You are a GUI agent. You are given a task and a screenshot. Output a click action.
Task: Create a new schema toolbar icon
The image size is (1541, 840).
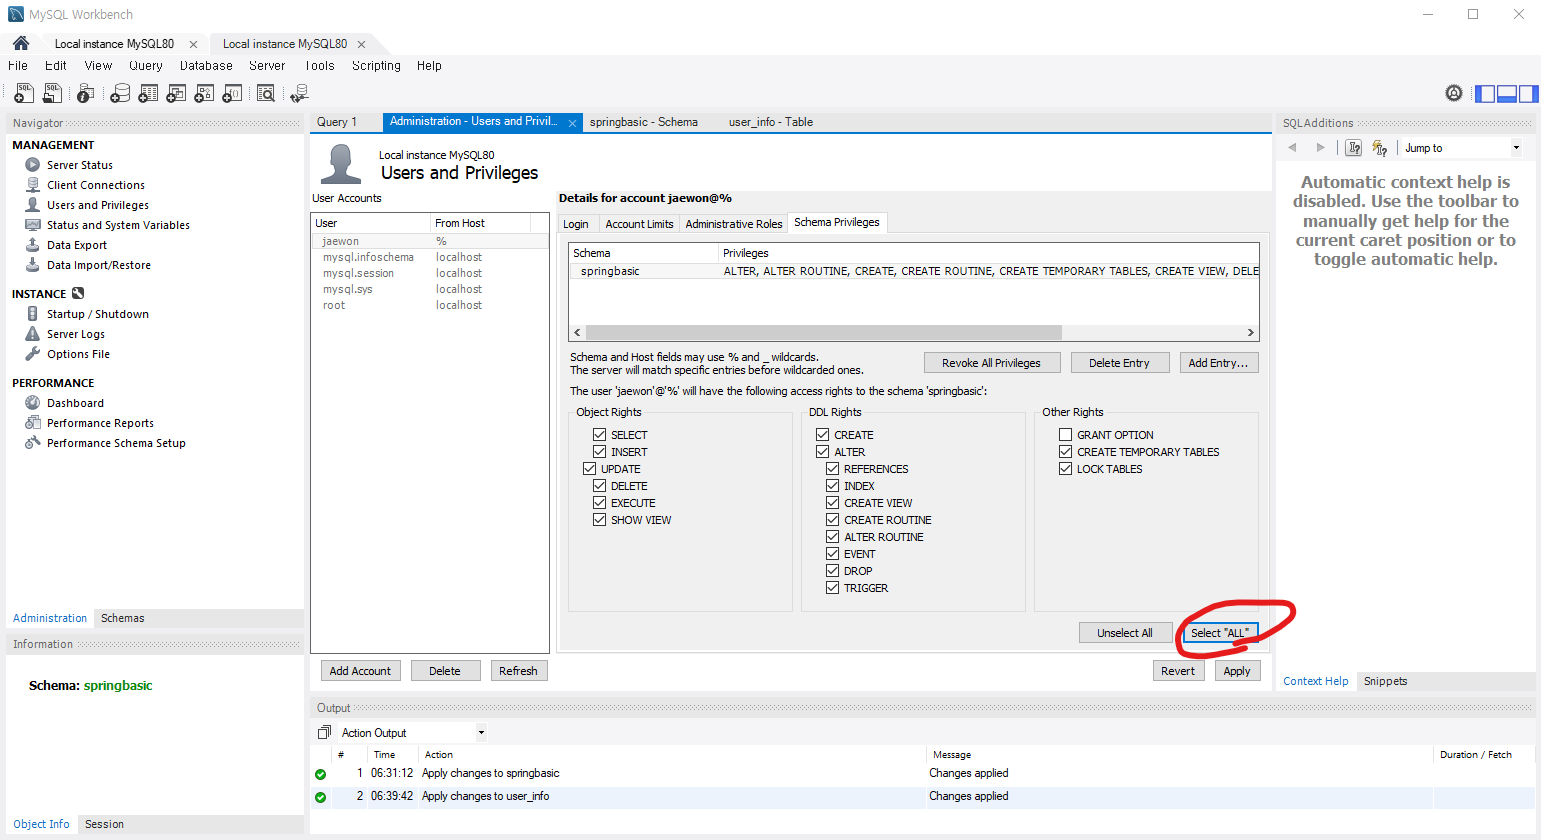click(x=119, y=93)
